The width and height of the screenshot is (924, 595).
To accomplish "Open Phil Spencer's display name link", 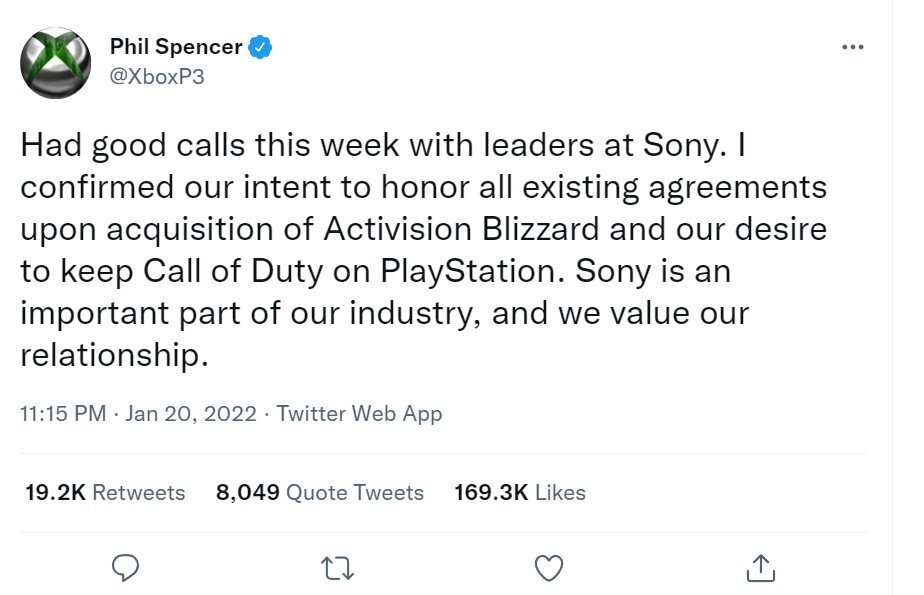I will point(176,47).
